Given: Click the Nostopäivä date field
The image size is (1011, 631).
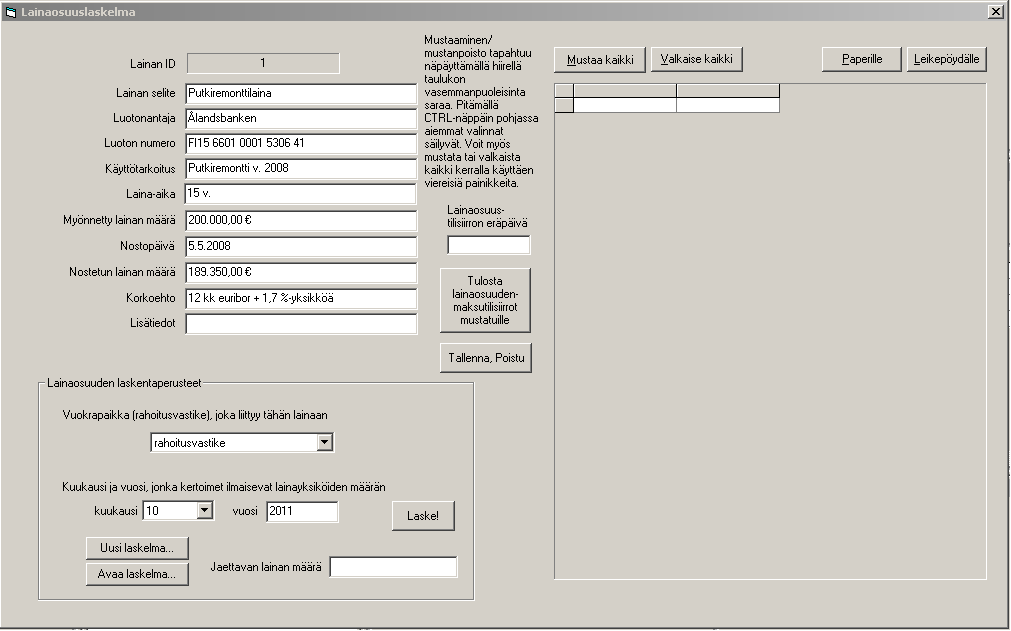Looking at the screenshot, I should click(301, 246).
